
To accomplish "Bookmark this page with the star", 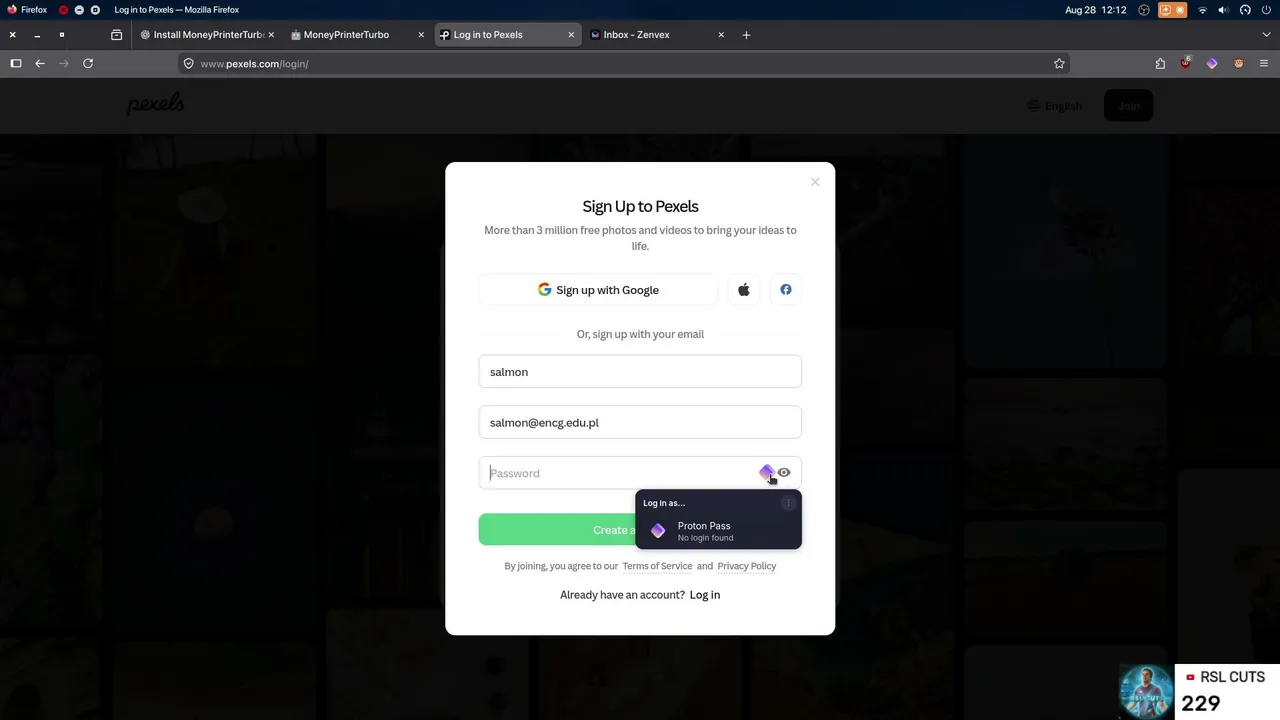I will (1059, 63).
